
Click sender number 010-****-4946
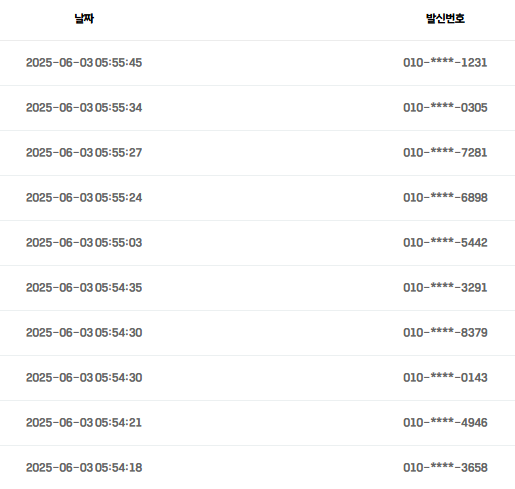pos(445,422)
